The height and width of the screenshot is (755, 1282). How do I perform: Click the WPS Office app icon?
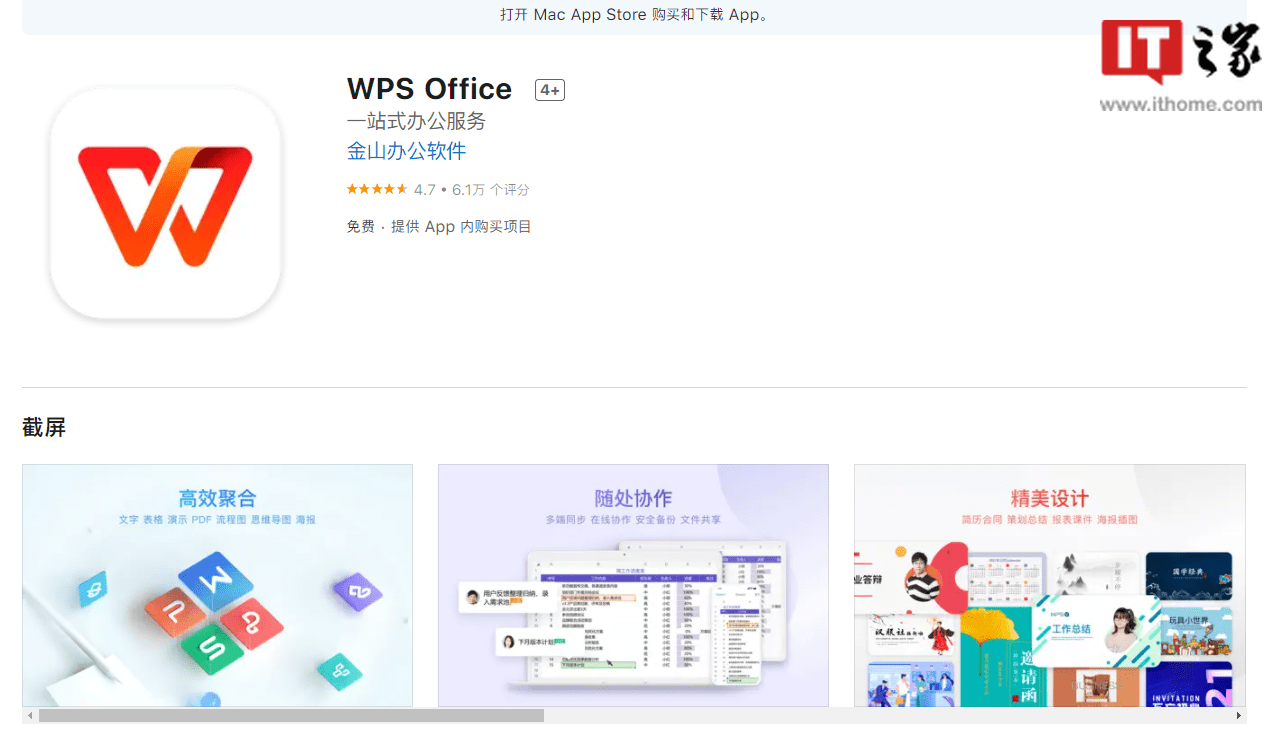coord(165,203)
